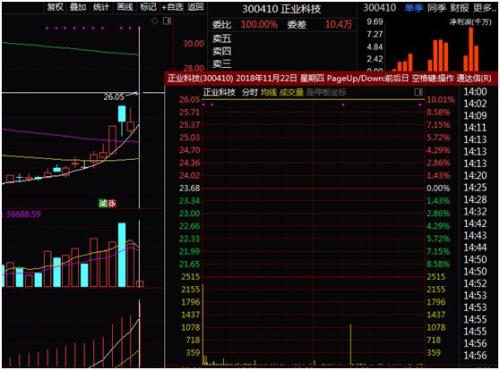Image resolution: width=500 pixels, height=370 pixels.
Task: Select the 卖五 order row
Action: click(x=282, y=39)
